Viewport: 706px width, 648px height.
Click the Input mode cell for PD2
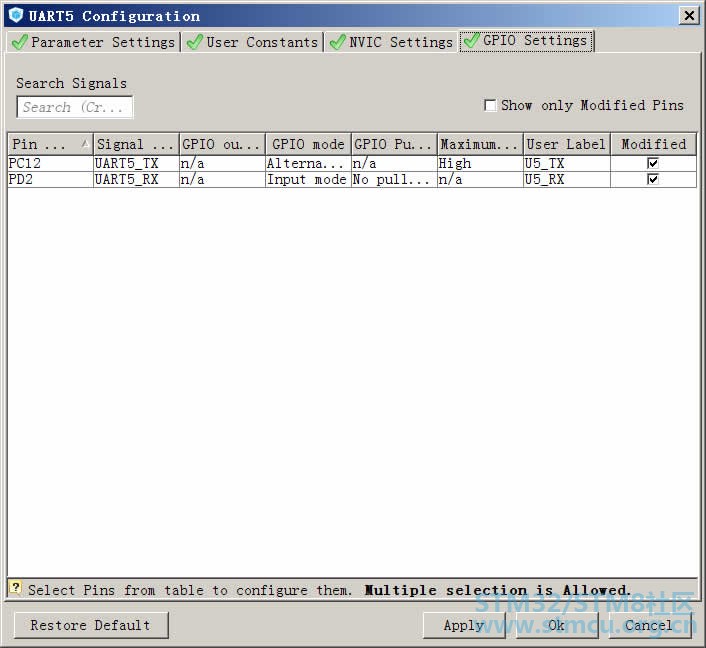(x=308, y=179)
